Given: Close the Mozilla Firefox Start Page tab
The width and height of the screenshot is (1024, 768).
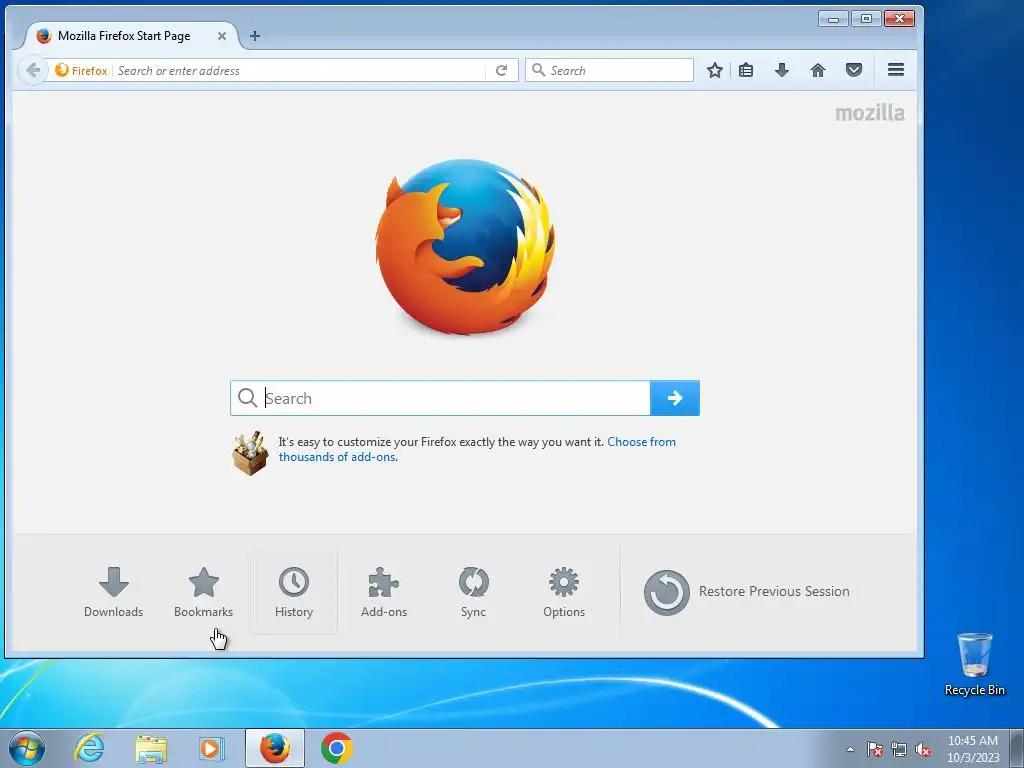Looking at the screenshot, I should (222, 36).
